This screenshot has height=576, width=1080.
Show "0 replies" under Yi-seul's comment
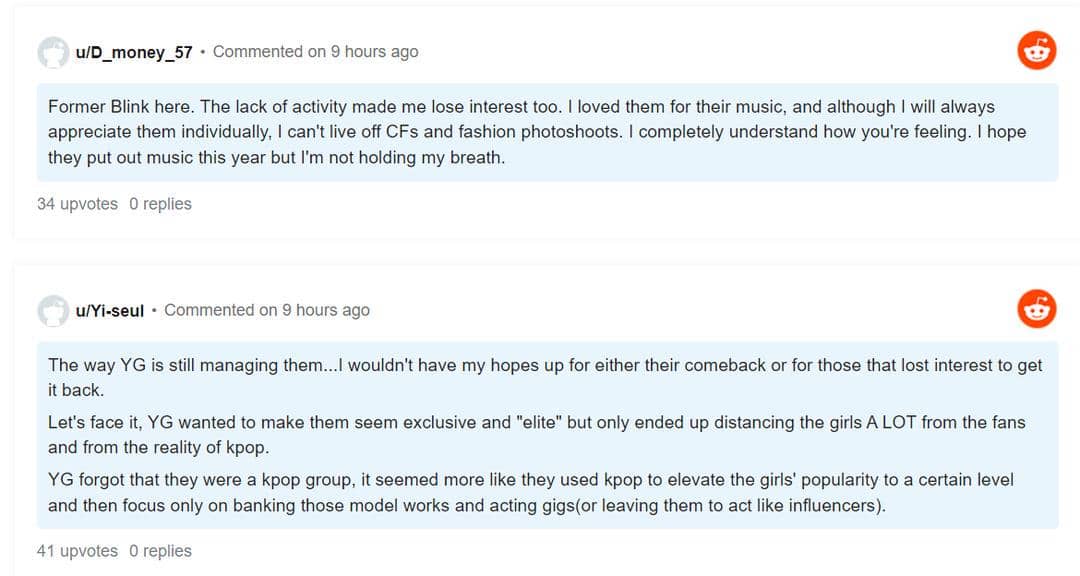click(160, 551)
